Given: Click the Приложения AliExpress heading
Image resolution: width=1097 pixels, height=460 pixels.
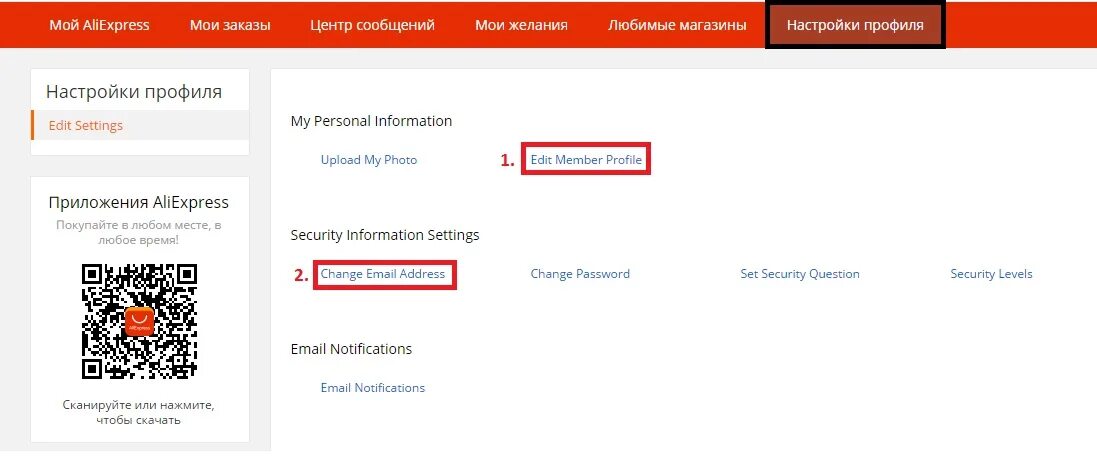Looking at the screenshot, I should (x=139, y=203).
